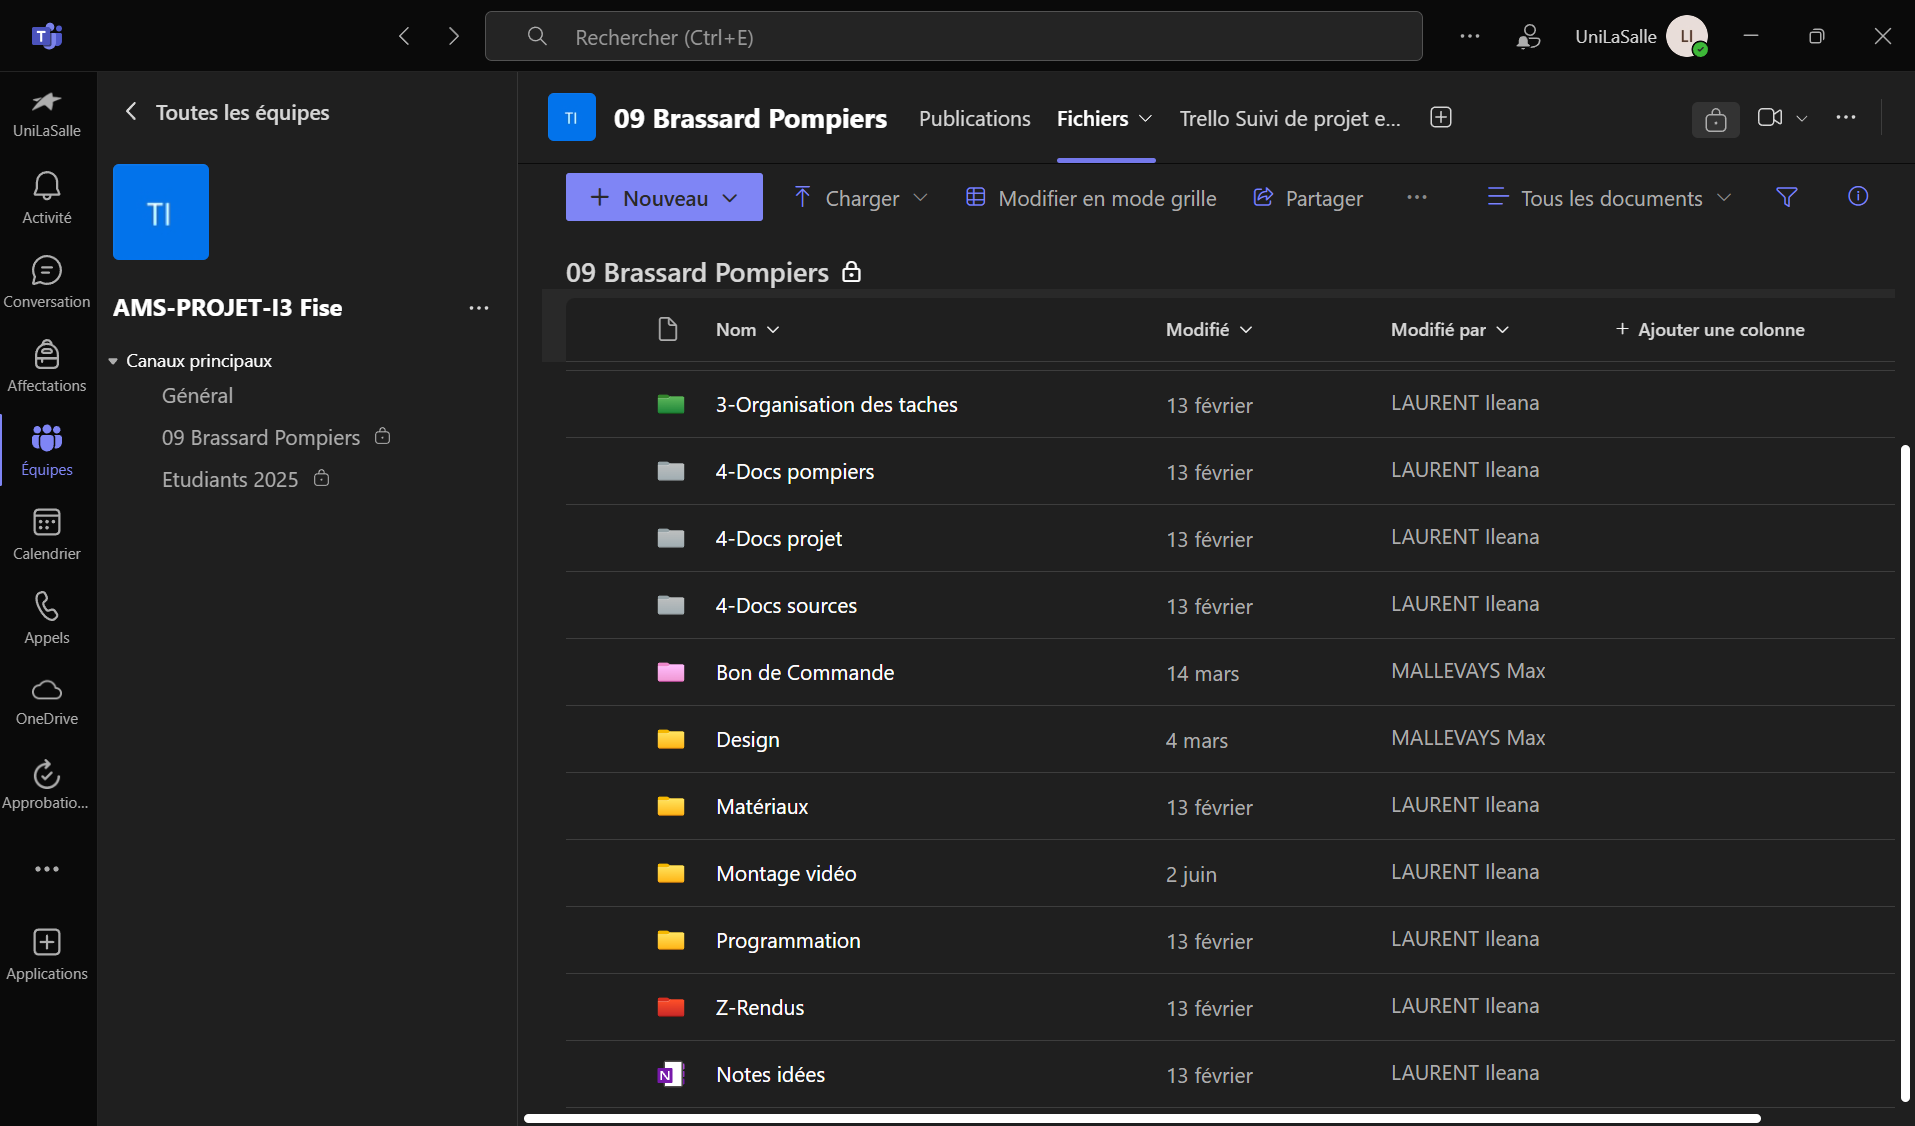The image size is (1915, 1126).
Task: Click Modifier en mode grille
Action: tap(1091, 198)
